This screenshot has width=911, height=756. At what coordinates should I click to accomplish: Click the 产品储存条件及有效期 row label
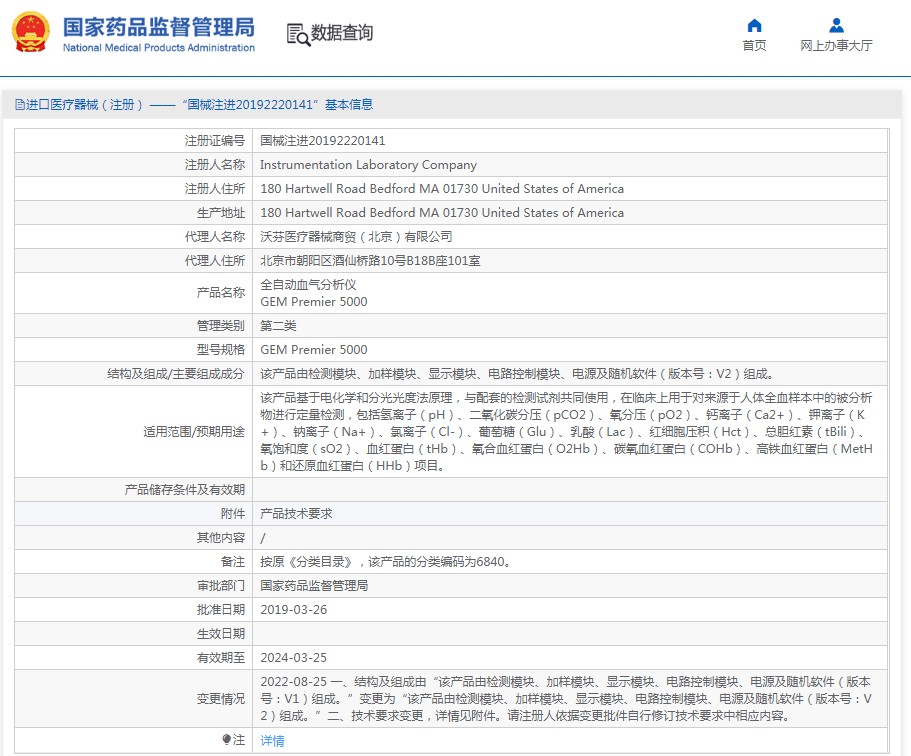[184, 490]
